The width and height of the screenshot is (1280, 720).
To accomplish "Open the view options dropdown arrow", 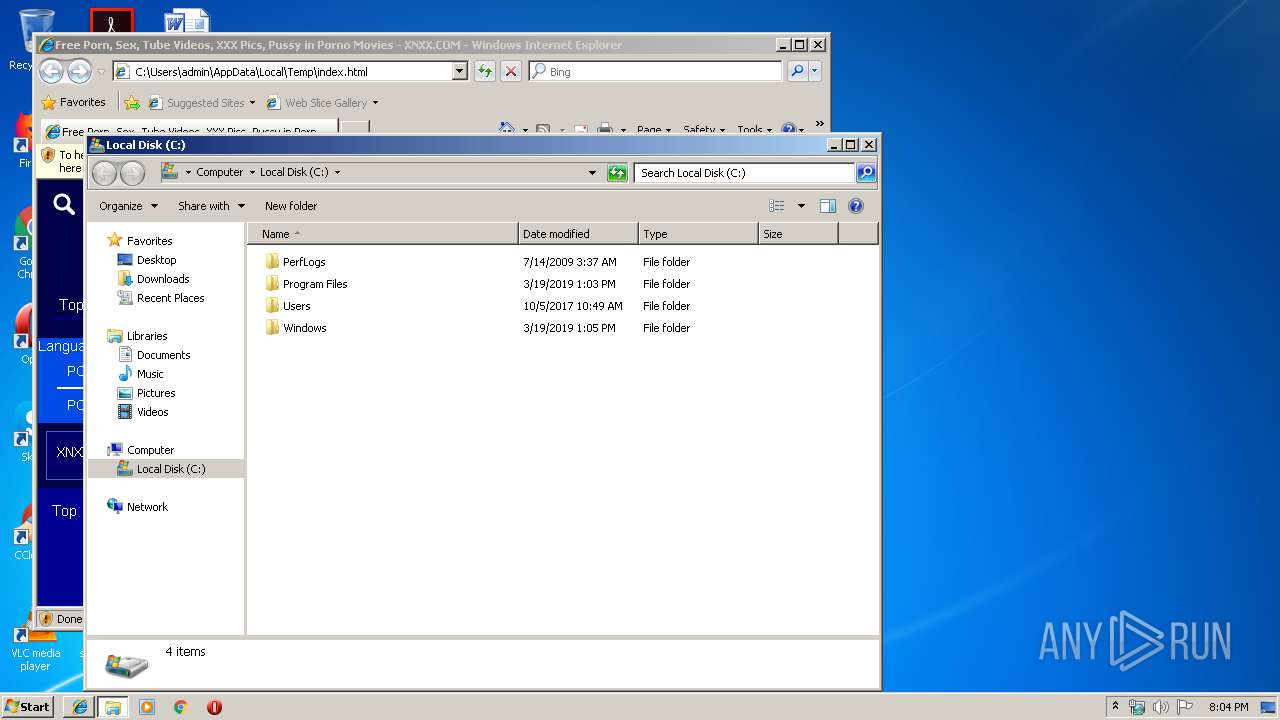I will point(801,206).
